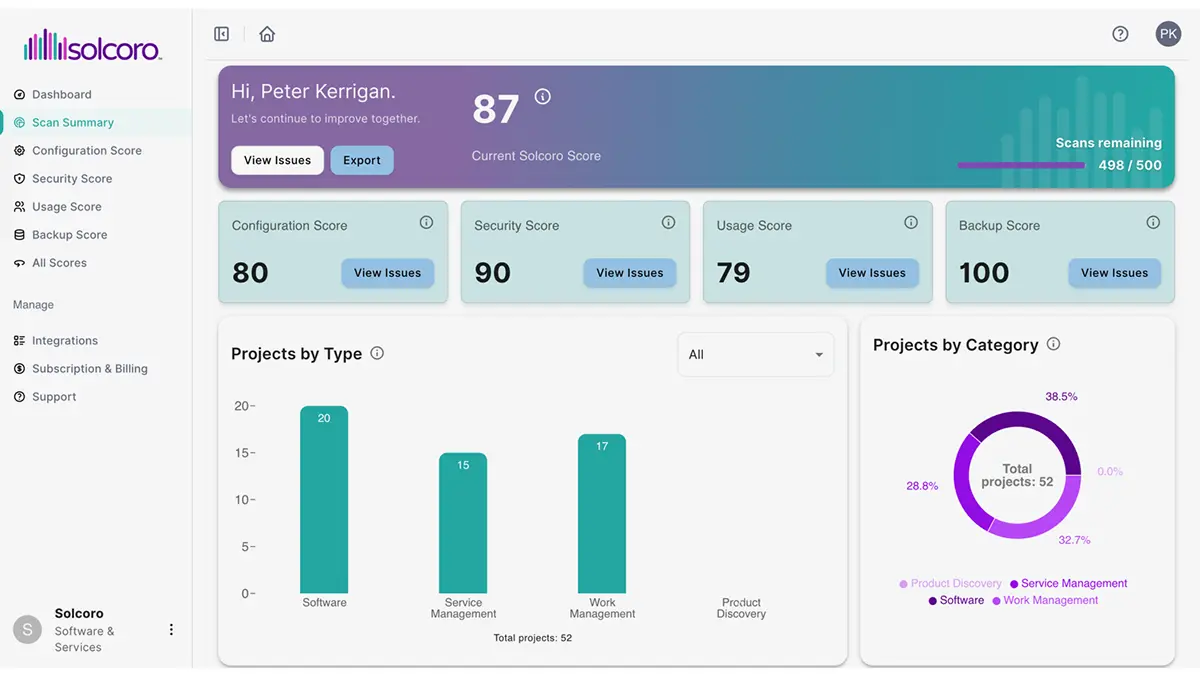This screenshot has width=1200, height=677.
Task: Click info icon next to Projects by Category
Action: tap(1053, 344)
